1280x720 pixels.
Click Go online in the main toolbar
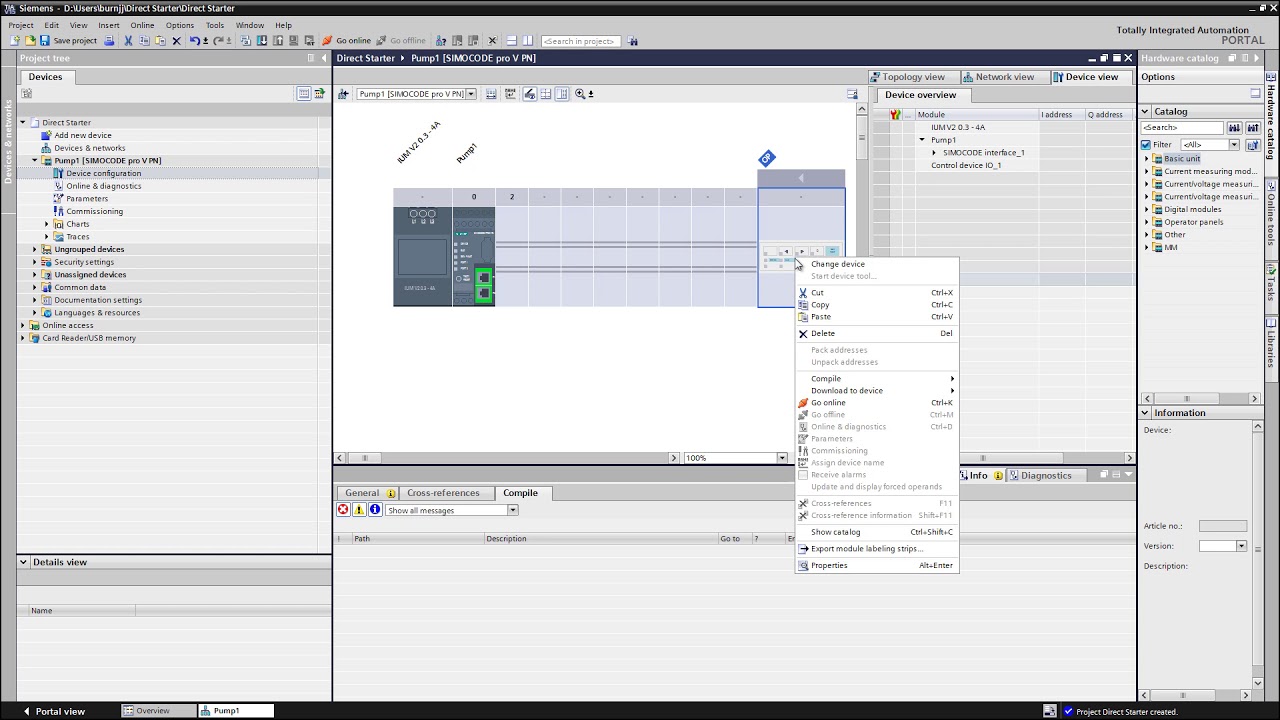click(347, 41)
